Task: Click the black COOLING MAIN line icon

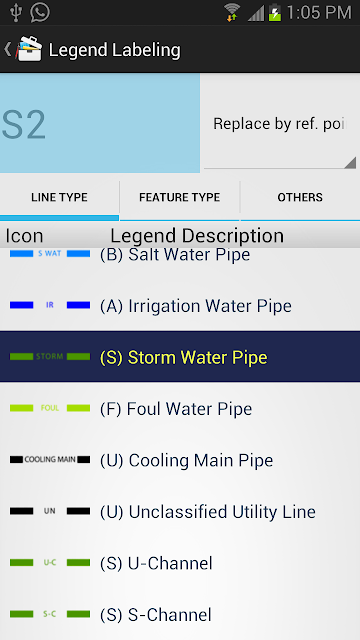Action: [x=50, y=459]
